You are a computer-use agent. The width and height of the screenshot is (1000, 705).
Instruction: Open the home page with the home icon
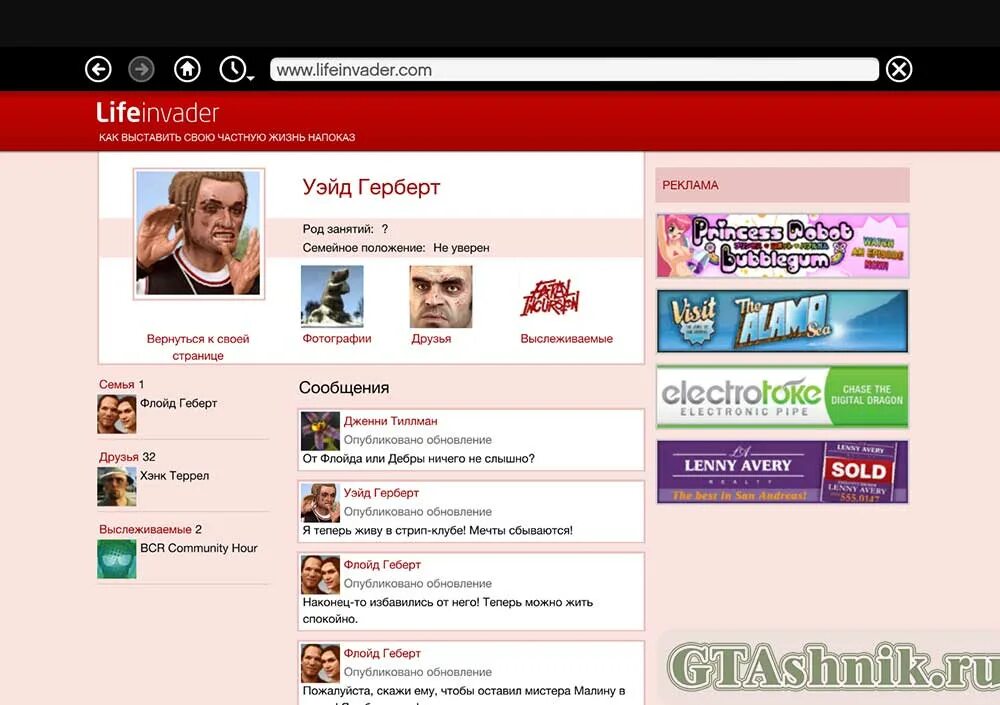coord(186,69)
